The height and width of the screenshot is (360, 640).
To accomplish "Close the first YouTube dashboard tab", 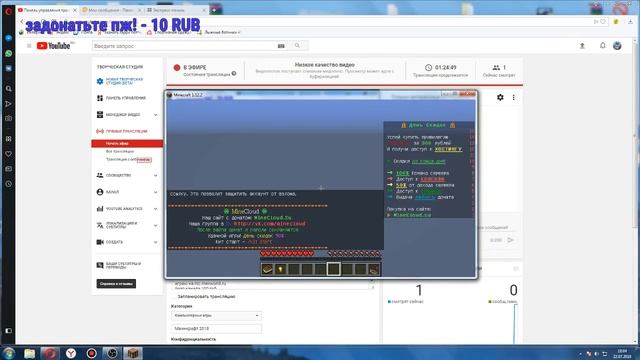I will 75,10.
